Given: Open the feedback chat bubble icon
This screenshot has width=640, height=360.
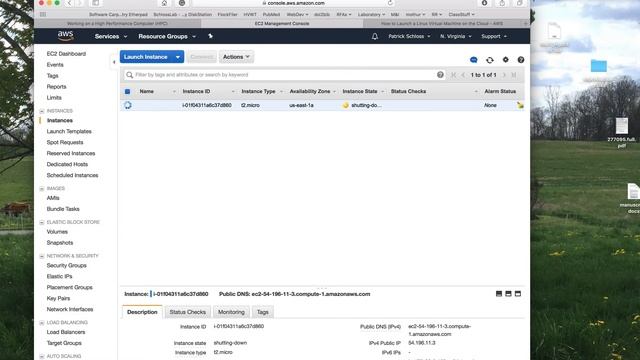Looking at the screenshot, I should [473, 60].
